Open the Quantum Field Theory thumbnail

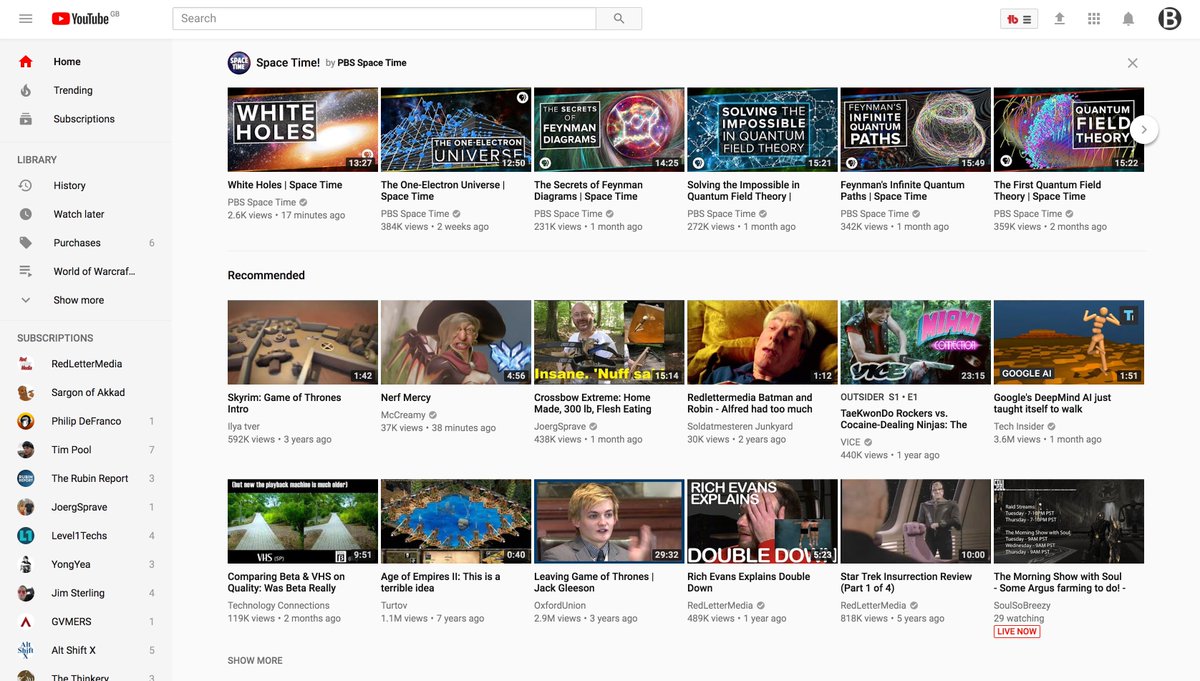[x=1069, y=130]
